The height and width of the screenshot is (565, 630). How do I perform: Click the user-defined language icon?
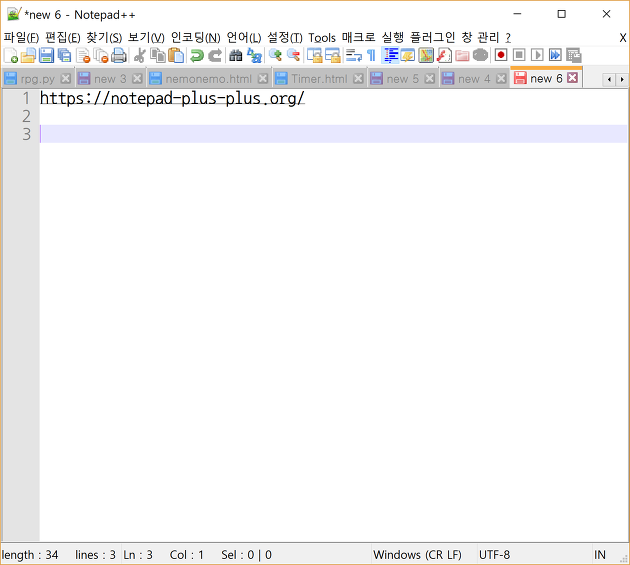click(408, 55)
